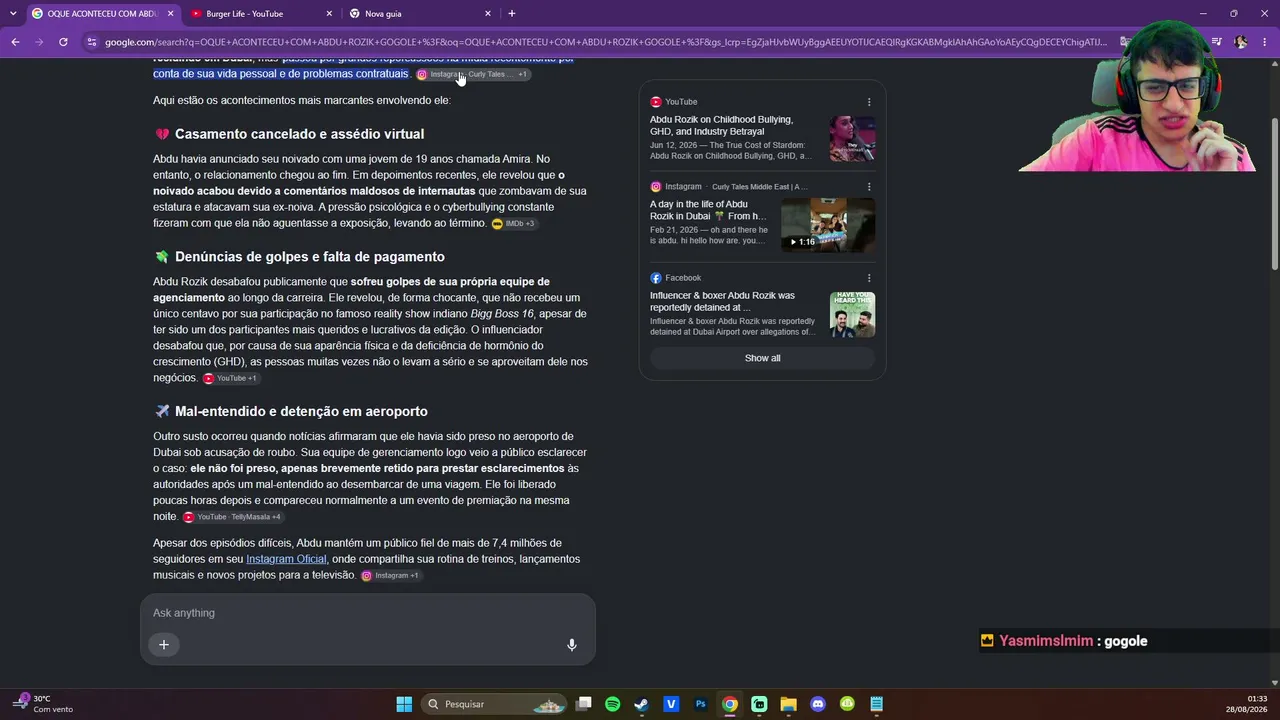Open the mint green taskbar app
Screen dimensions: 1280x720
click(x=759, y=704)
